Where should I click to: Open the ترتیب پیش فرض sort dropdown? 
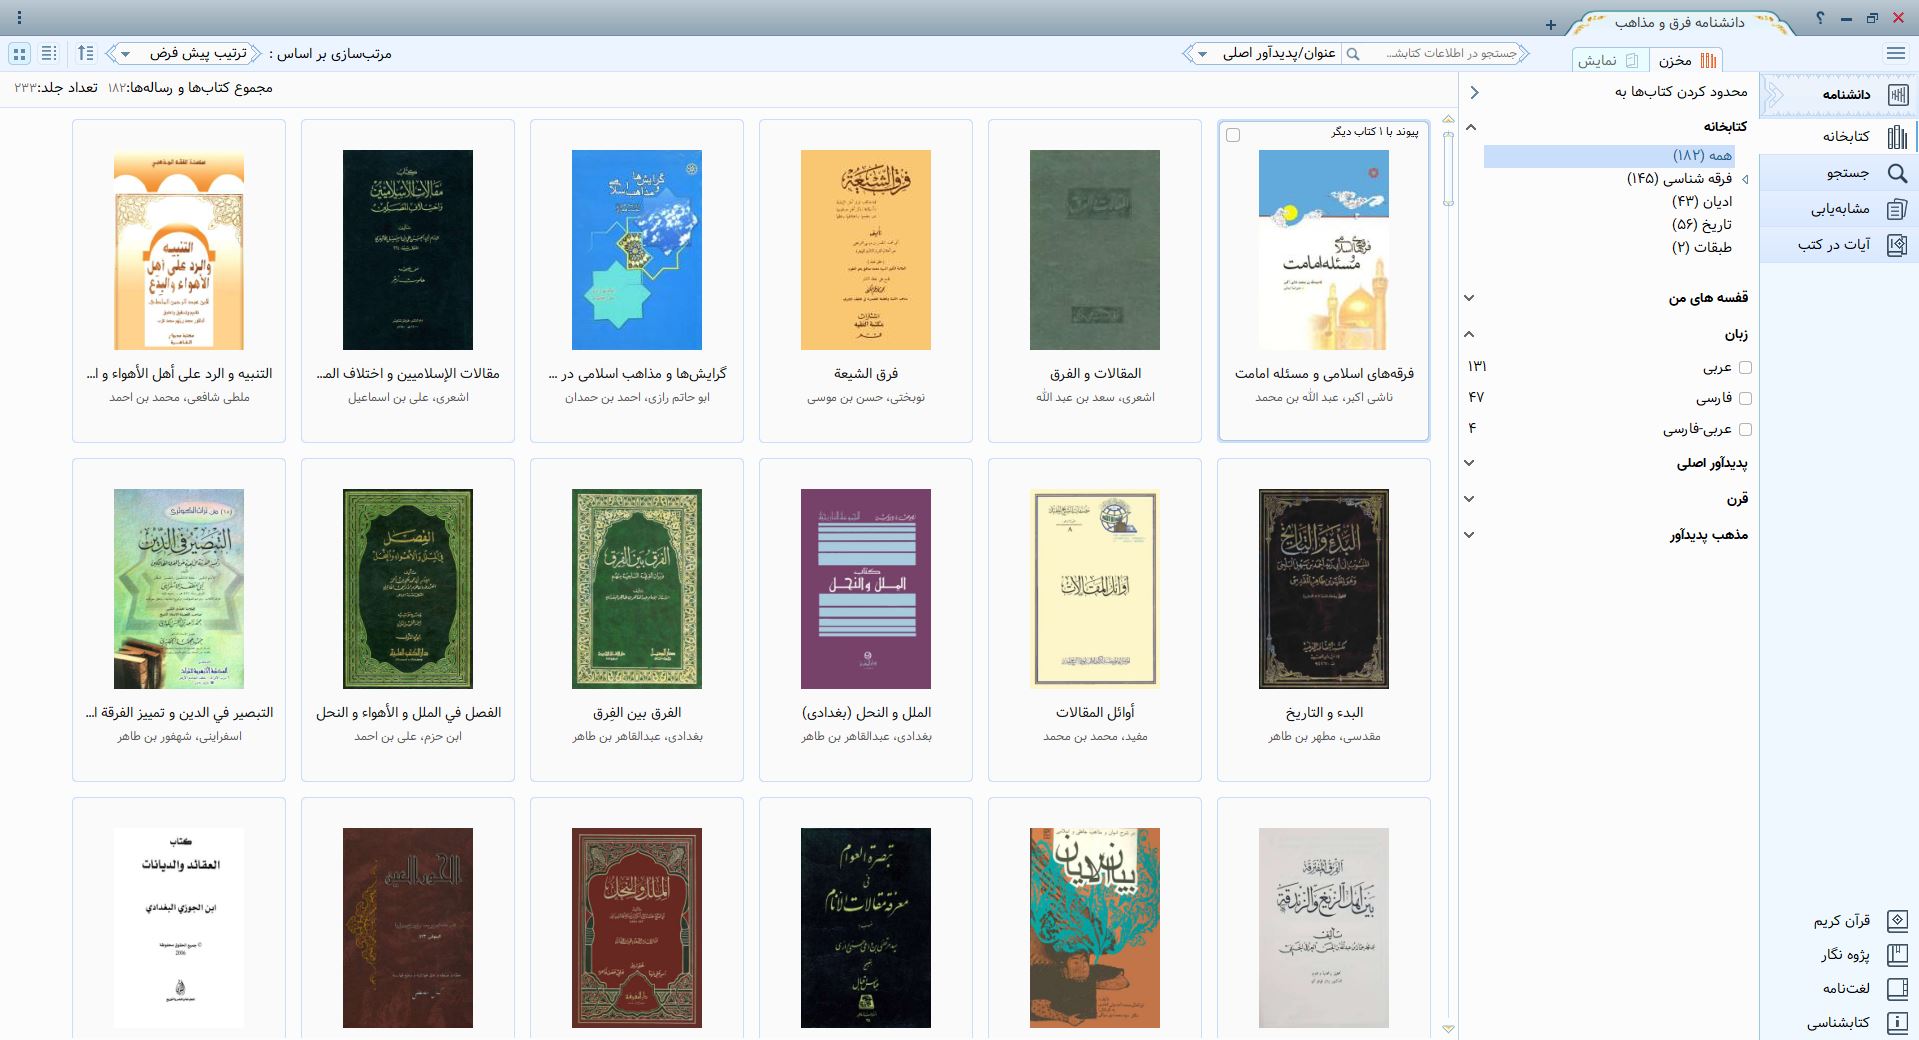(x=183, y=54)
